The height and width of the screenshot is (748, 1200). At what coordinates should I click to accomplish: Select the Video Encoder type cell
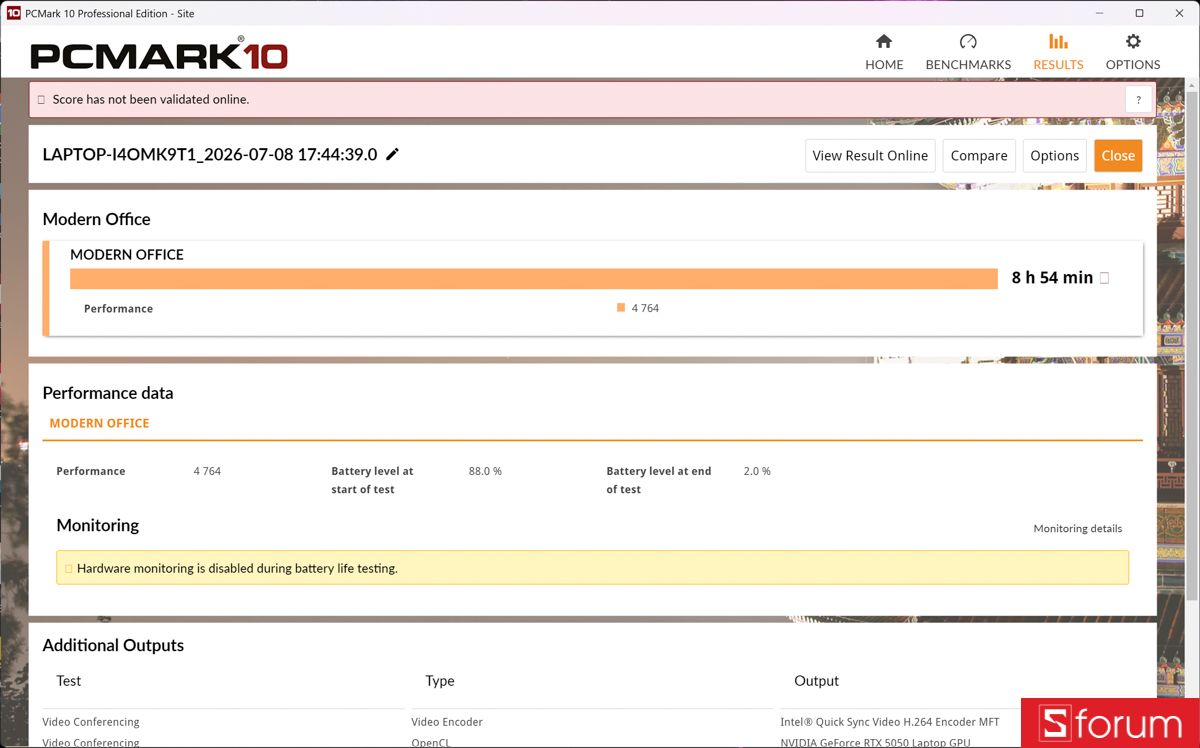(447, 722)
